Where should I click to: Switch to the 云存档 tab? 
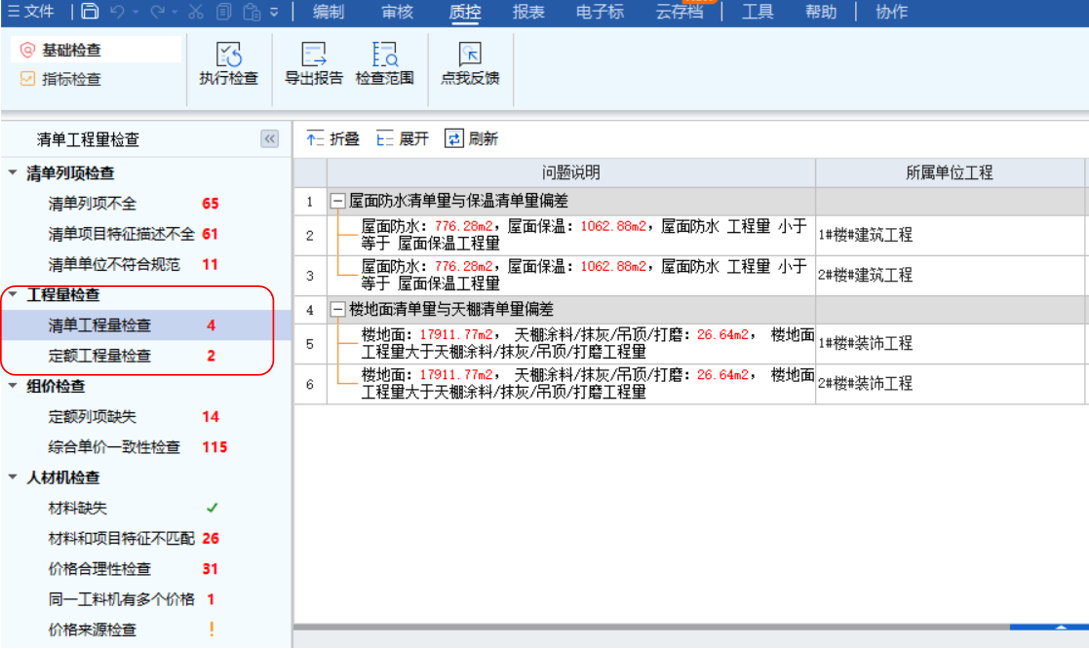click(679, 12)
